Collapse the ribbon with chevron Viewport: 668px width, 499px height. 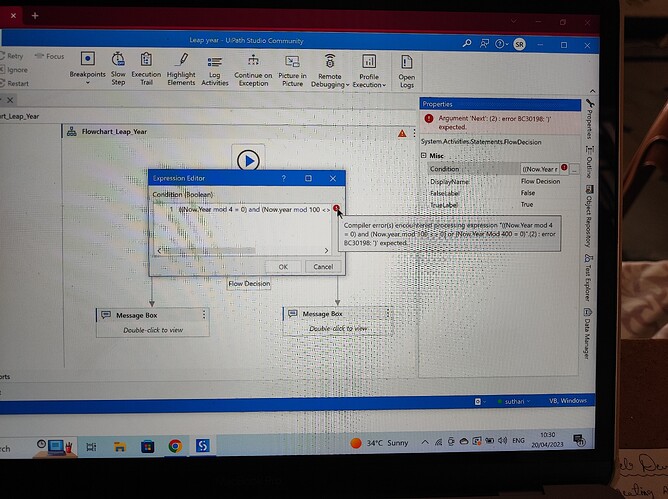click(x=593, y=91)
